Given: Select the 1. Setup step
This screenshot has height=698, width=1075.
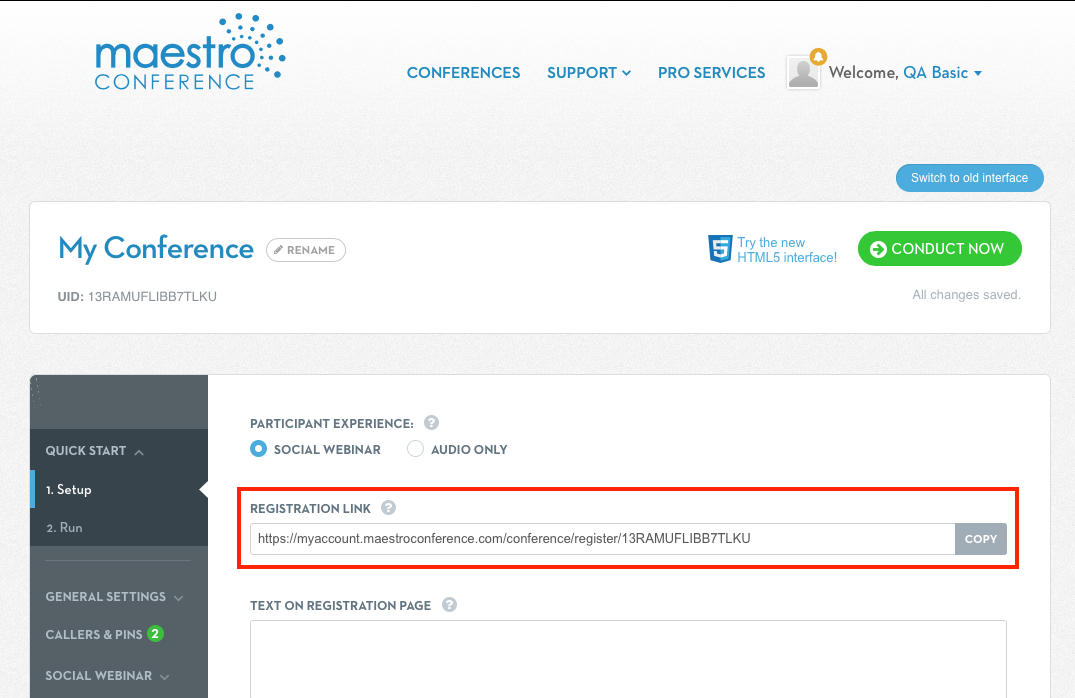Looking at the screenshot, I should [x=119, y=490].
